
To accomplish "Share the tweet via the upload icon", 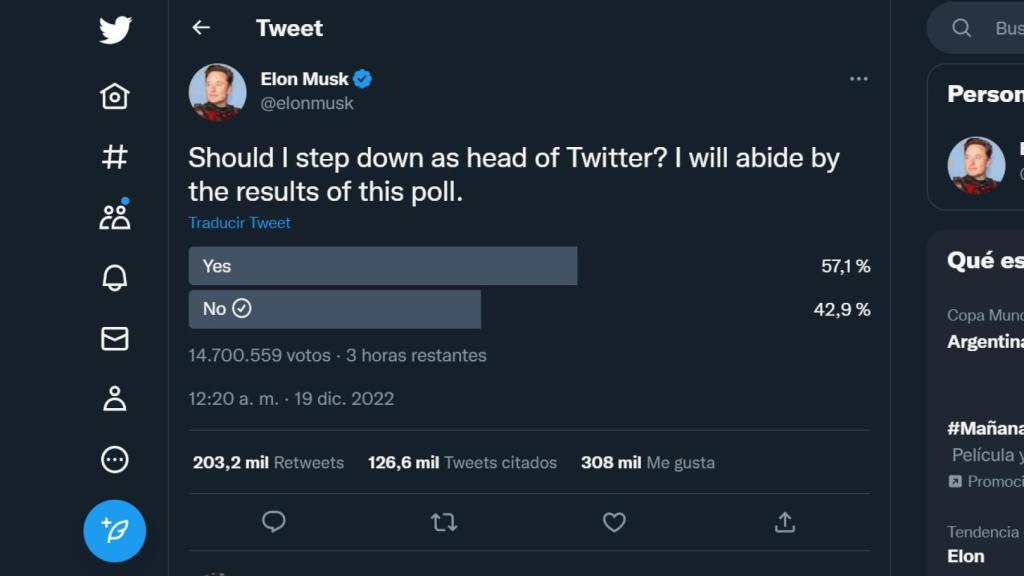I will [785, 522].
